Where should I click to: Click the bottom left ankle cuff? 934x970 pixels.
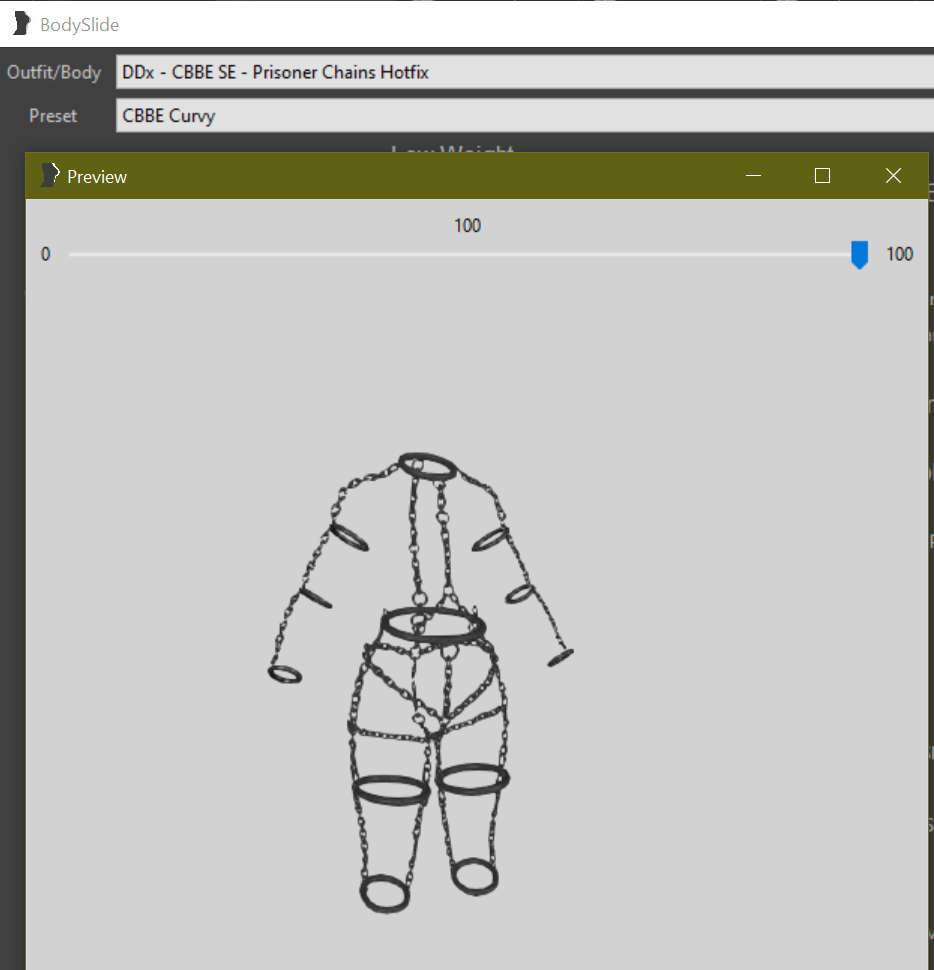pos(385,893)
